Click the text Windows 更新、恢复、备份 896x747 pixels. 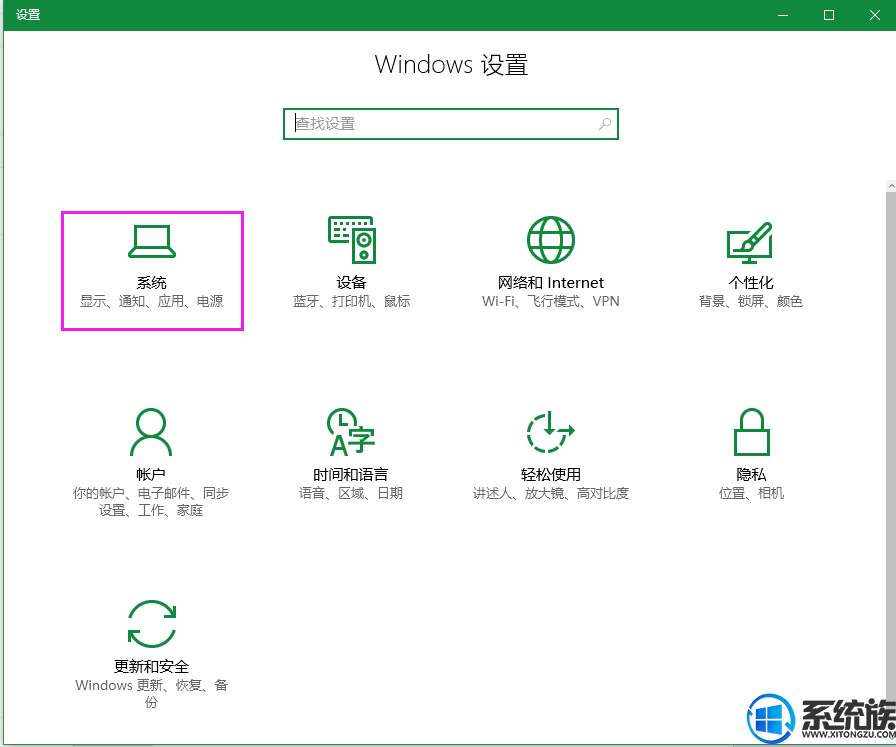151,693
